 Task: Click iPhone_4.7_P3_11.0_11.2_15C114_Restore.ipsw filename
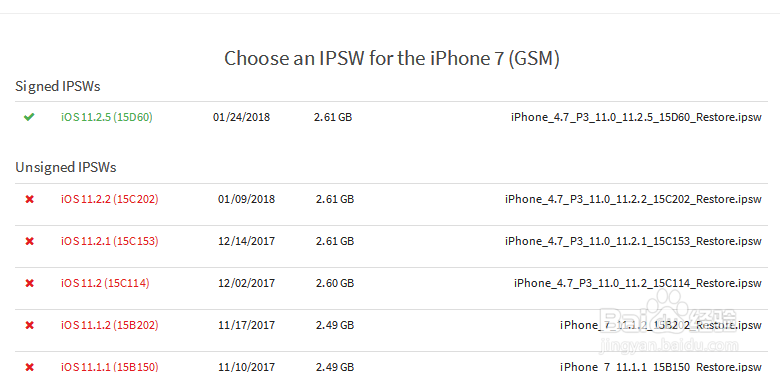(x=638, y=283)
